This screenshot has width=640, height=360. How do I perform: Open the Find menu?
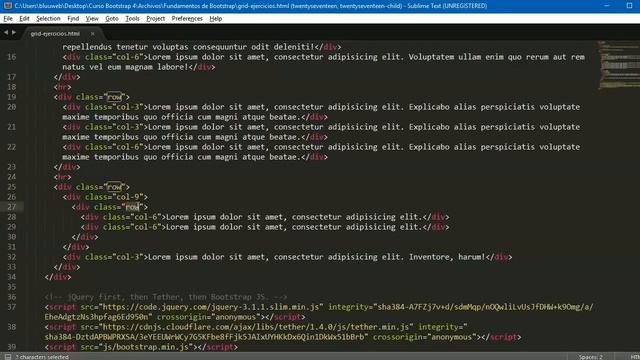click(x=73, y=18)
